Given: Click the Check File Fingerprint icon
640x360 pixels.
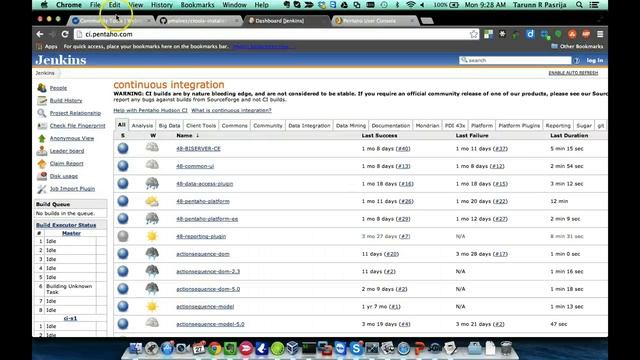Looking at the screenshot, I should 42,126.
